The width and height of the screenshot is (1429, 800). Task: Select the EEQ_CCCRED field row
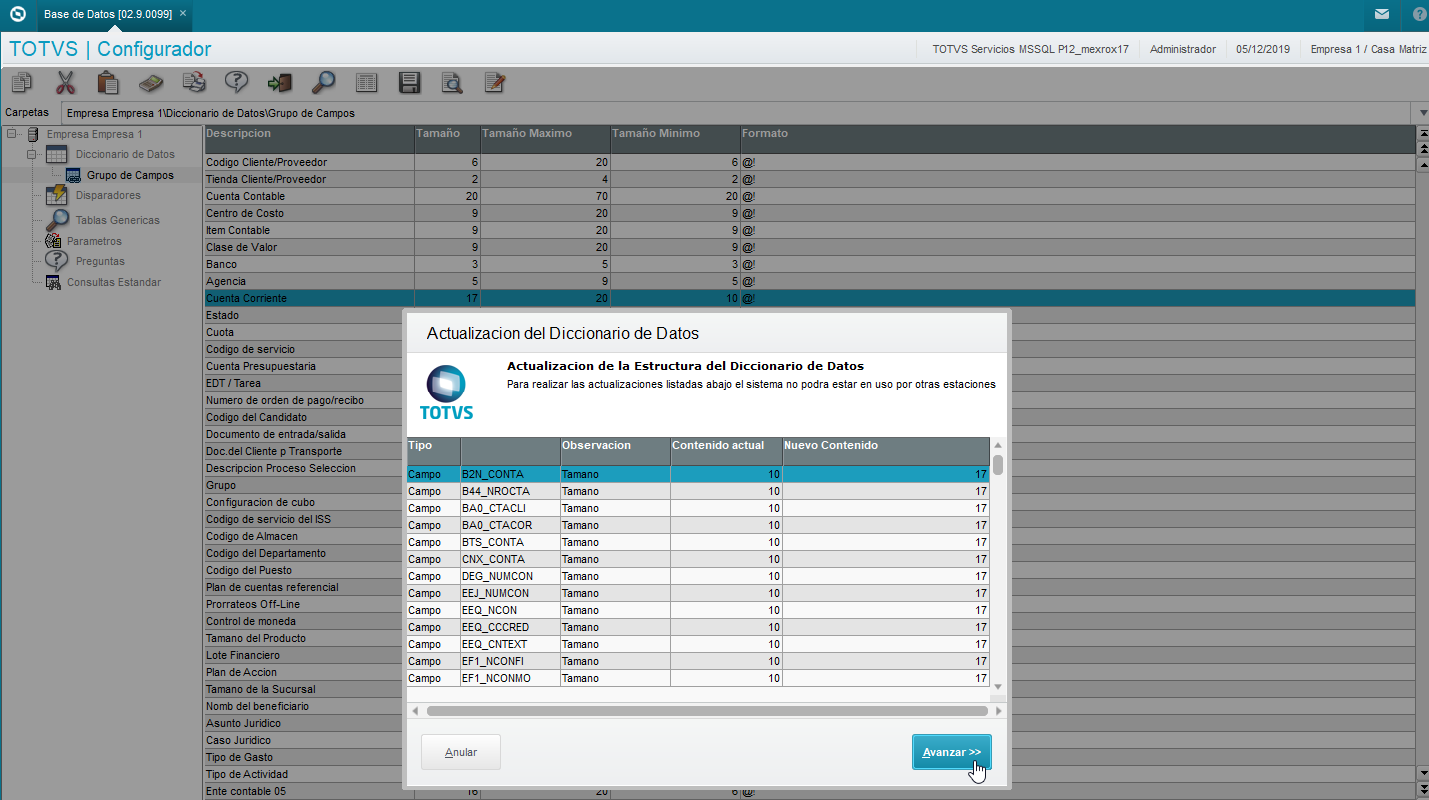[698, 627]
